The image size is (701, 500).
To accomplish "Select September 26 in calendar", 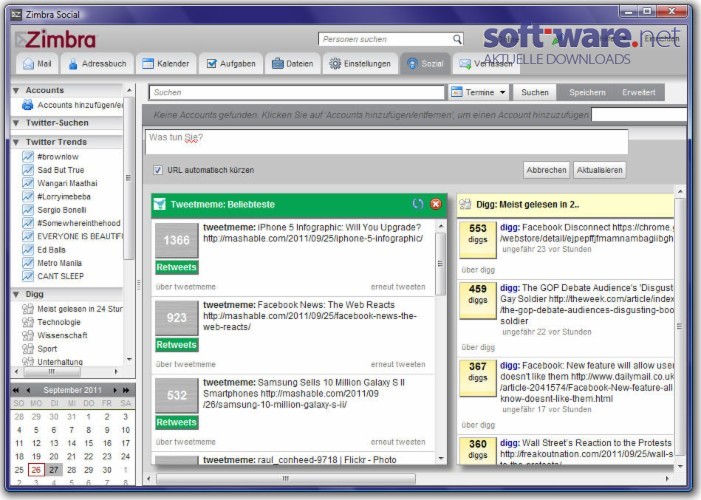I will click(x=36, y=470).
